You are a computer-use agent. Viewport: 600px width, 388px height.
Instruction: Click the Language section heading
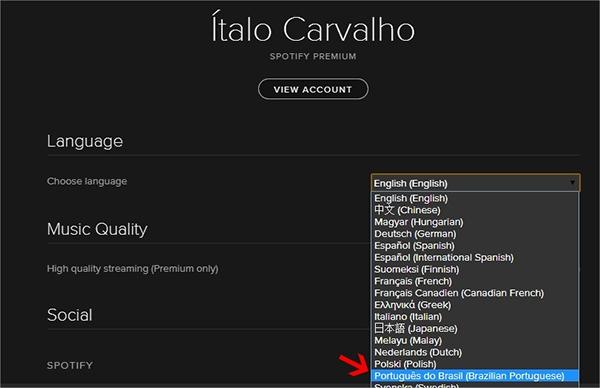(x=85, y=142)
